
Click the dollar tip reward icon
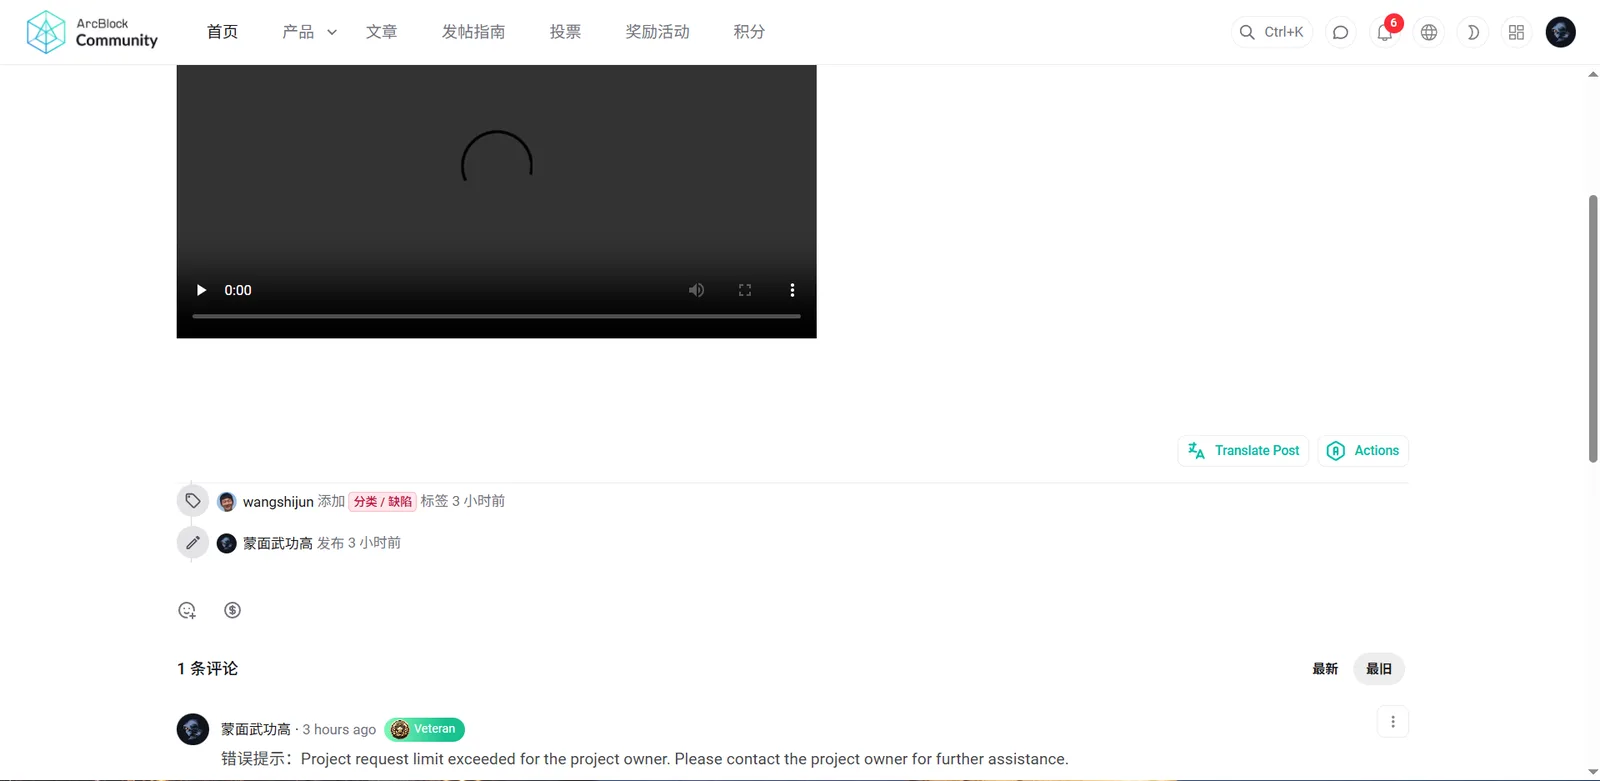(232, 610)
